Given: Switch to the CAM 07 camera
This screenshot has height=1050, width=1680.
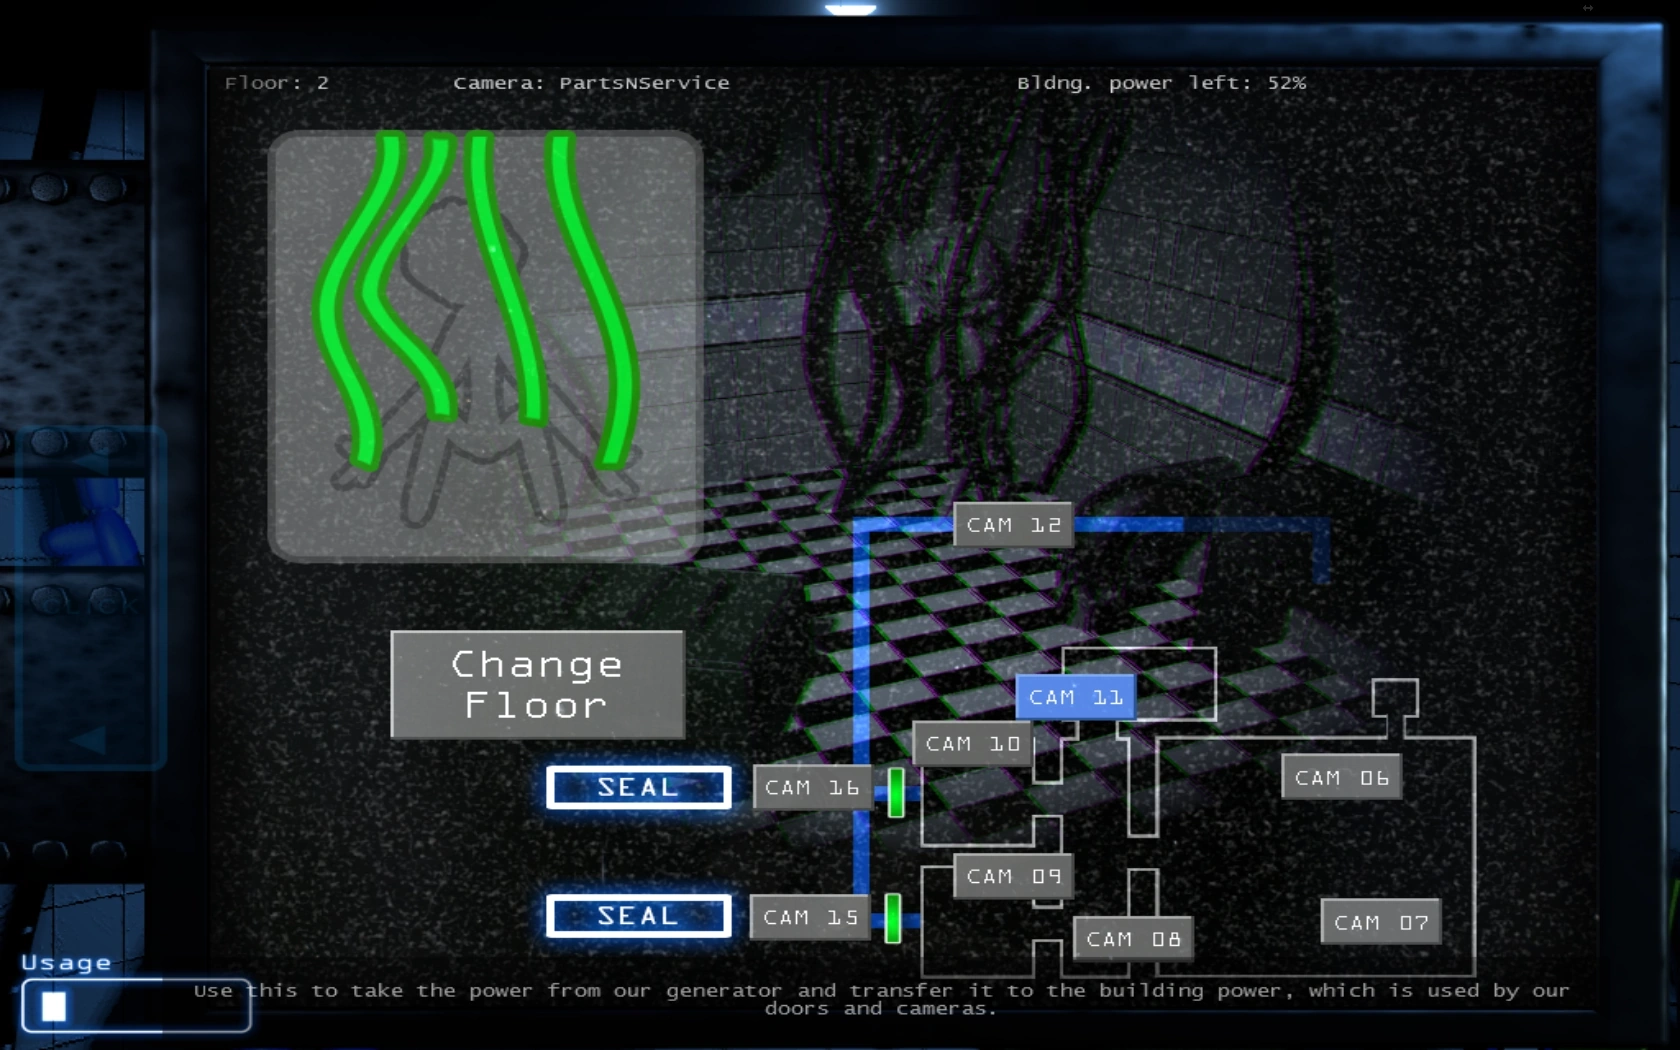Looking at the screenshot, I should click(1380, 923).
